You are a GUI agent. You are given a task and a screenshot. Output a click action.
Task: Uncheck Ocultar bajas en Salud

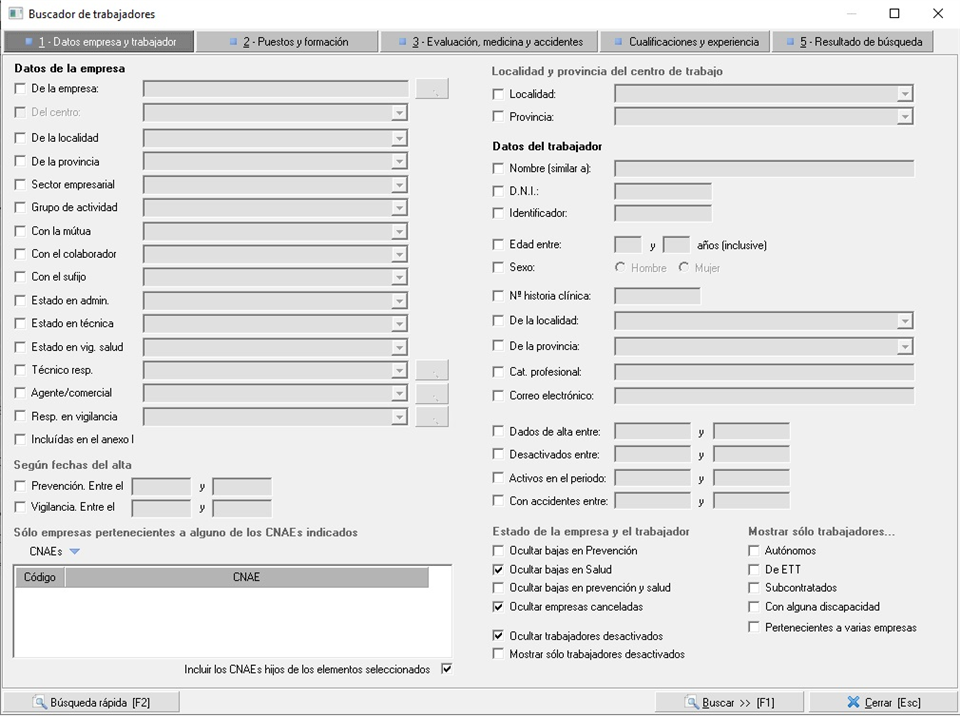coord(499,569)
